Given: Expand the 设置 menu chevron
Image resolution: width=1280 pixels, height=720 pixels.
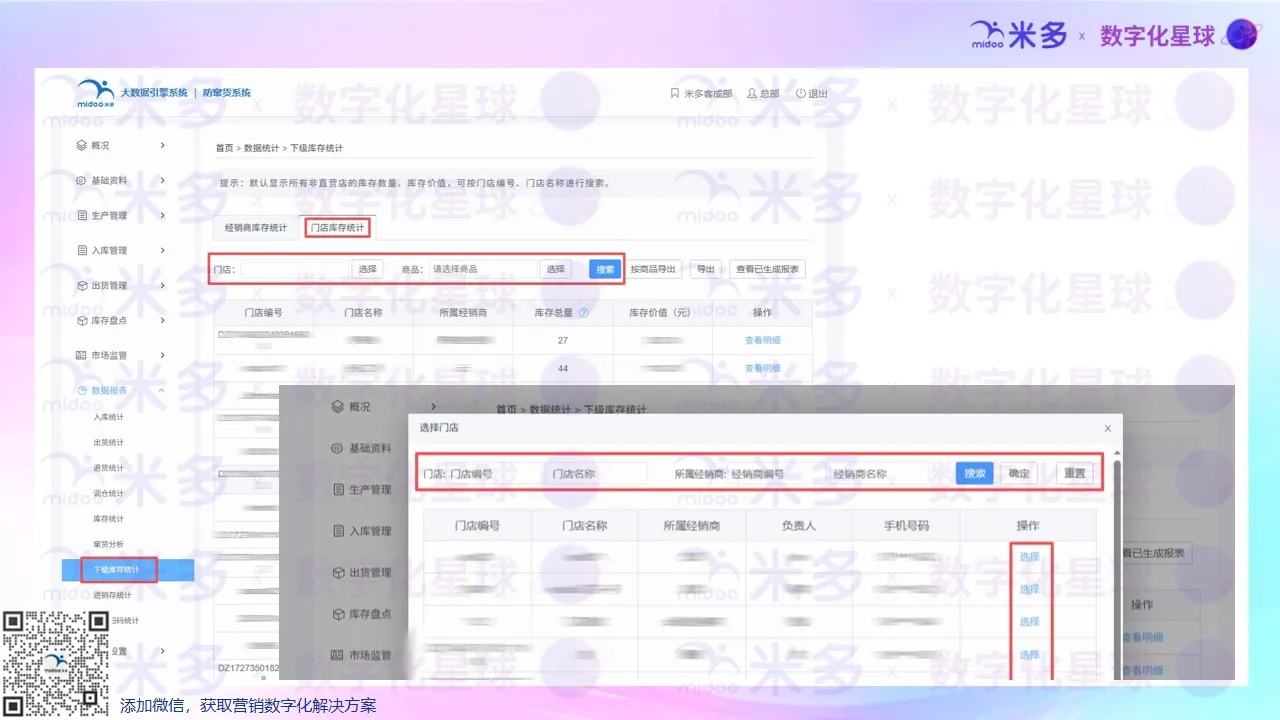Looking at the screenshot, I should pyautogui.click(x=161, y=650).
